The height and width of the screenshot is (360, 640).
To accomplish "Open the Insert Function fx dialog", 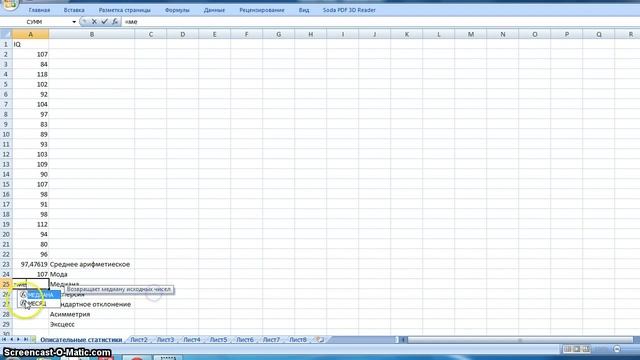I will [x=115, y=22].
